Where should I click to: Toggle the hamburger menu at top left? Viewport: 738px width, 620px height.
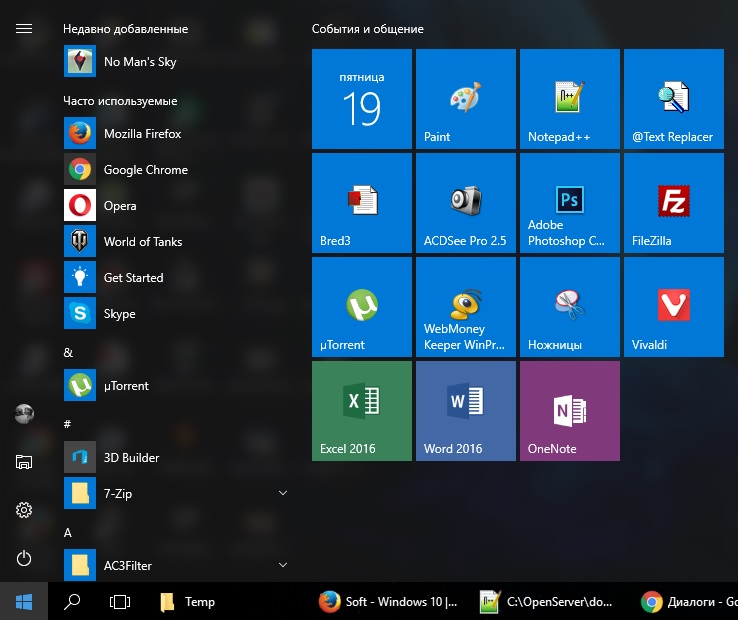(x=24, y=29)
